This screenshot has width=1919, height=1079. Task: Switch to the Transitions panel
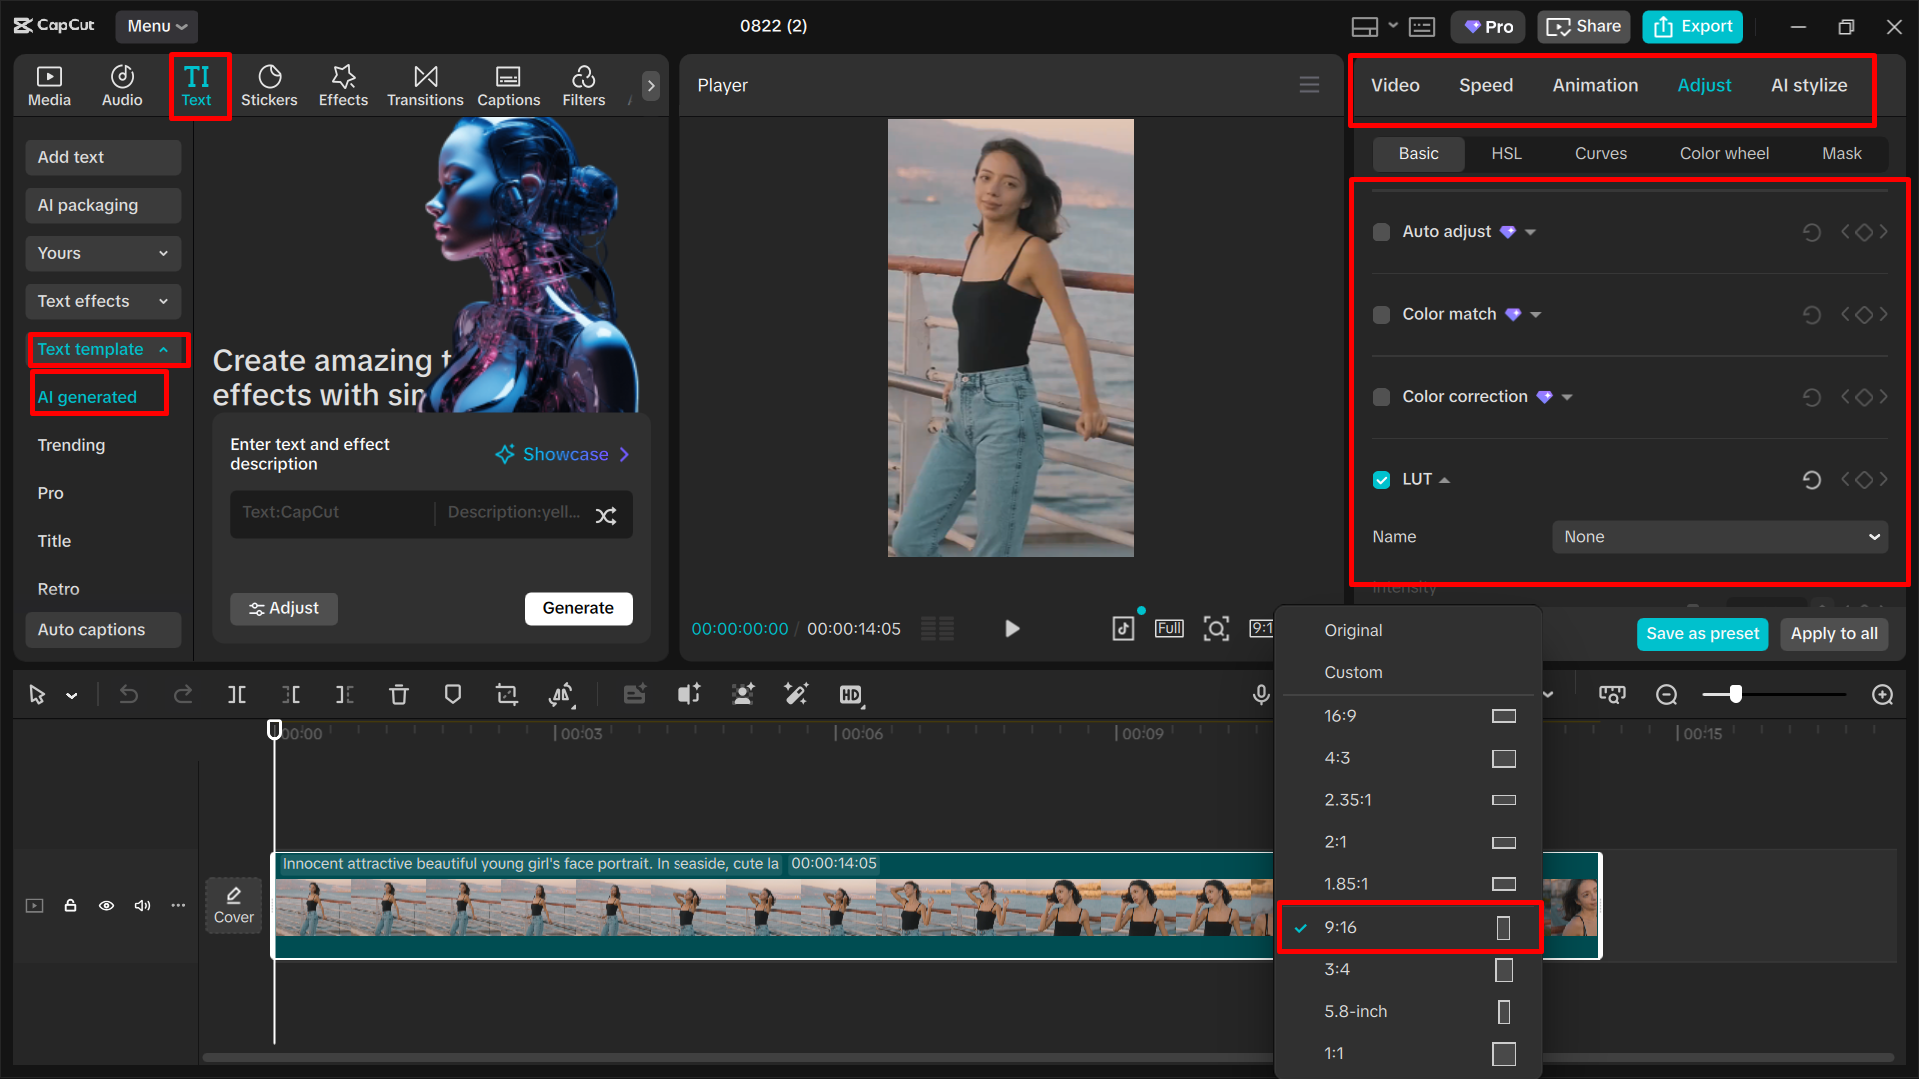(425, 85)
